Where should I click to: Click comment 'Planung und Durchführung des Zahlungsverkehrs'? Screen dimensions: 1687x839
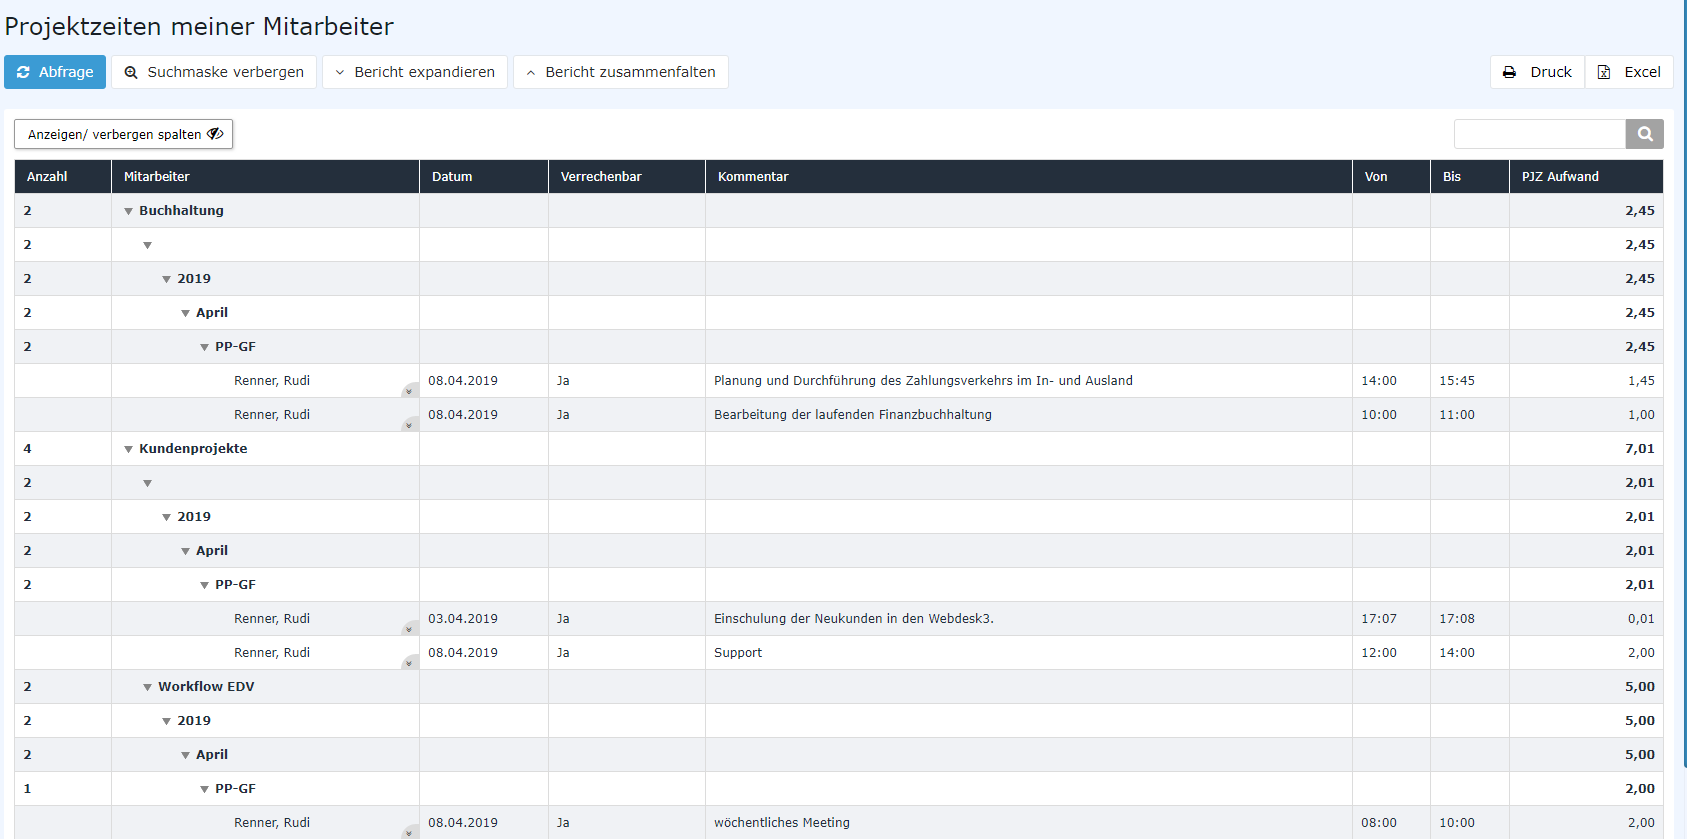(x=923, y=381)
